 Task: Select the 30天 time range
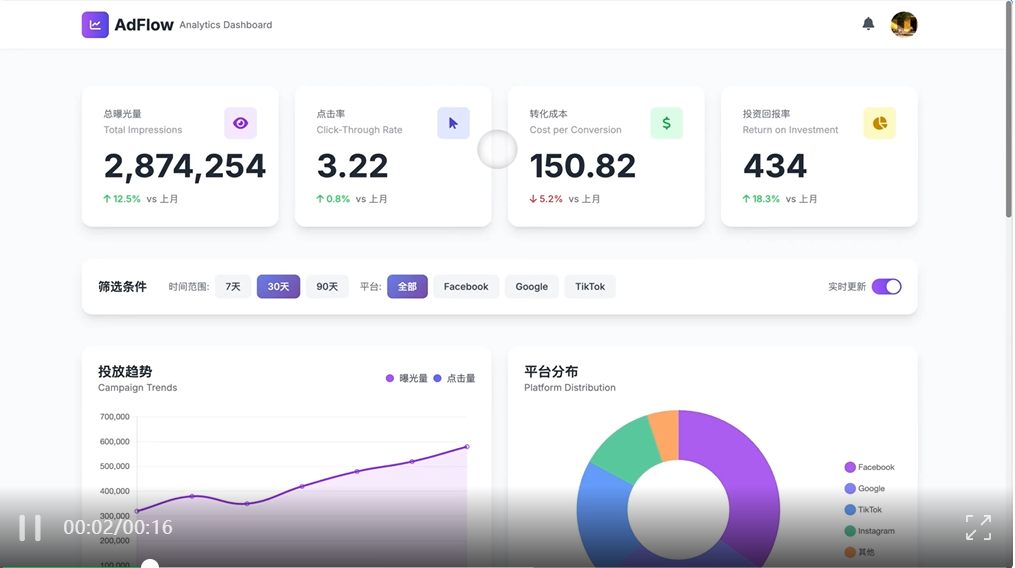278,286
